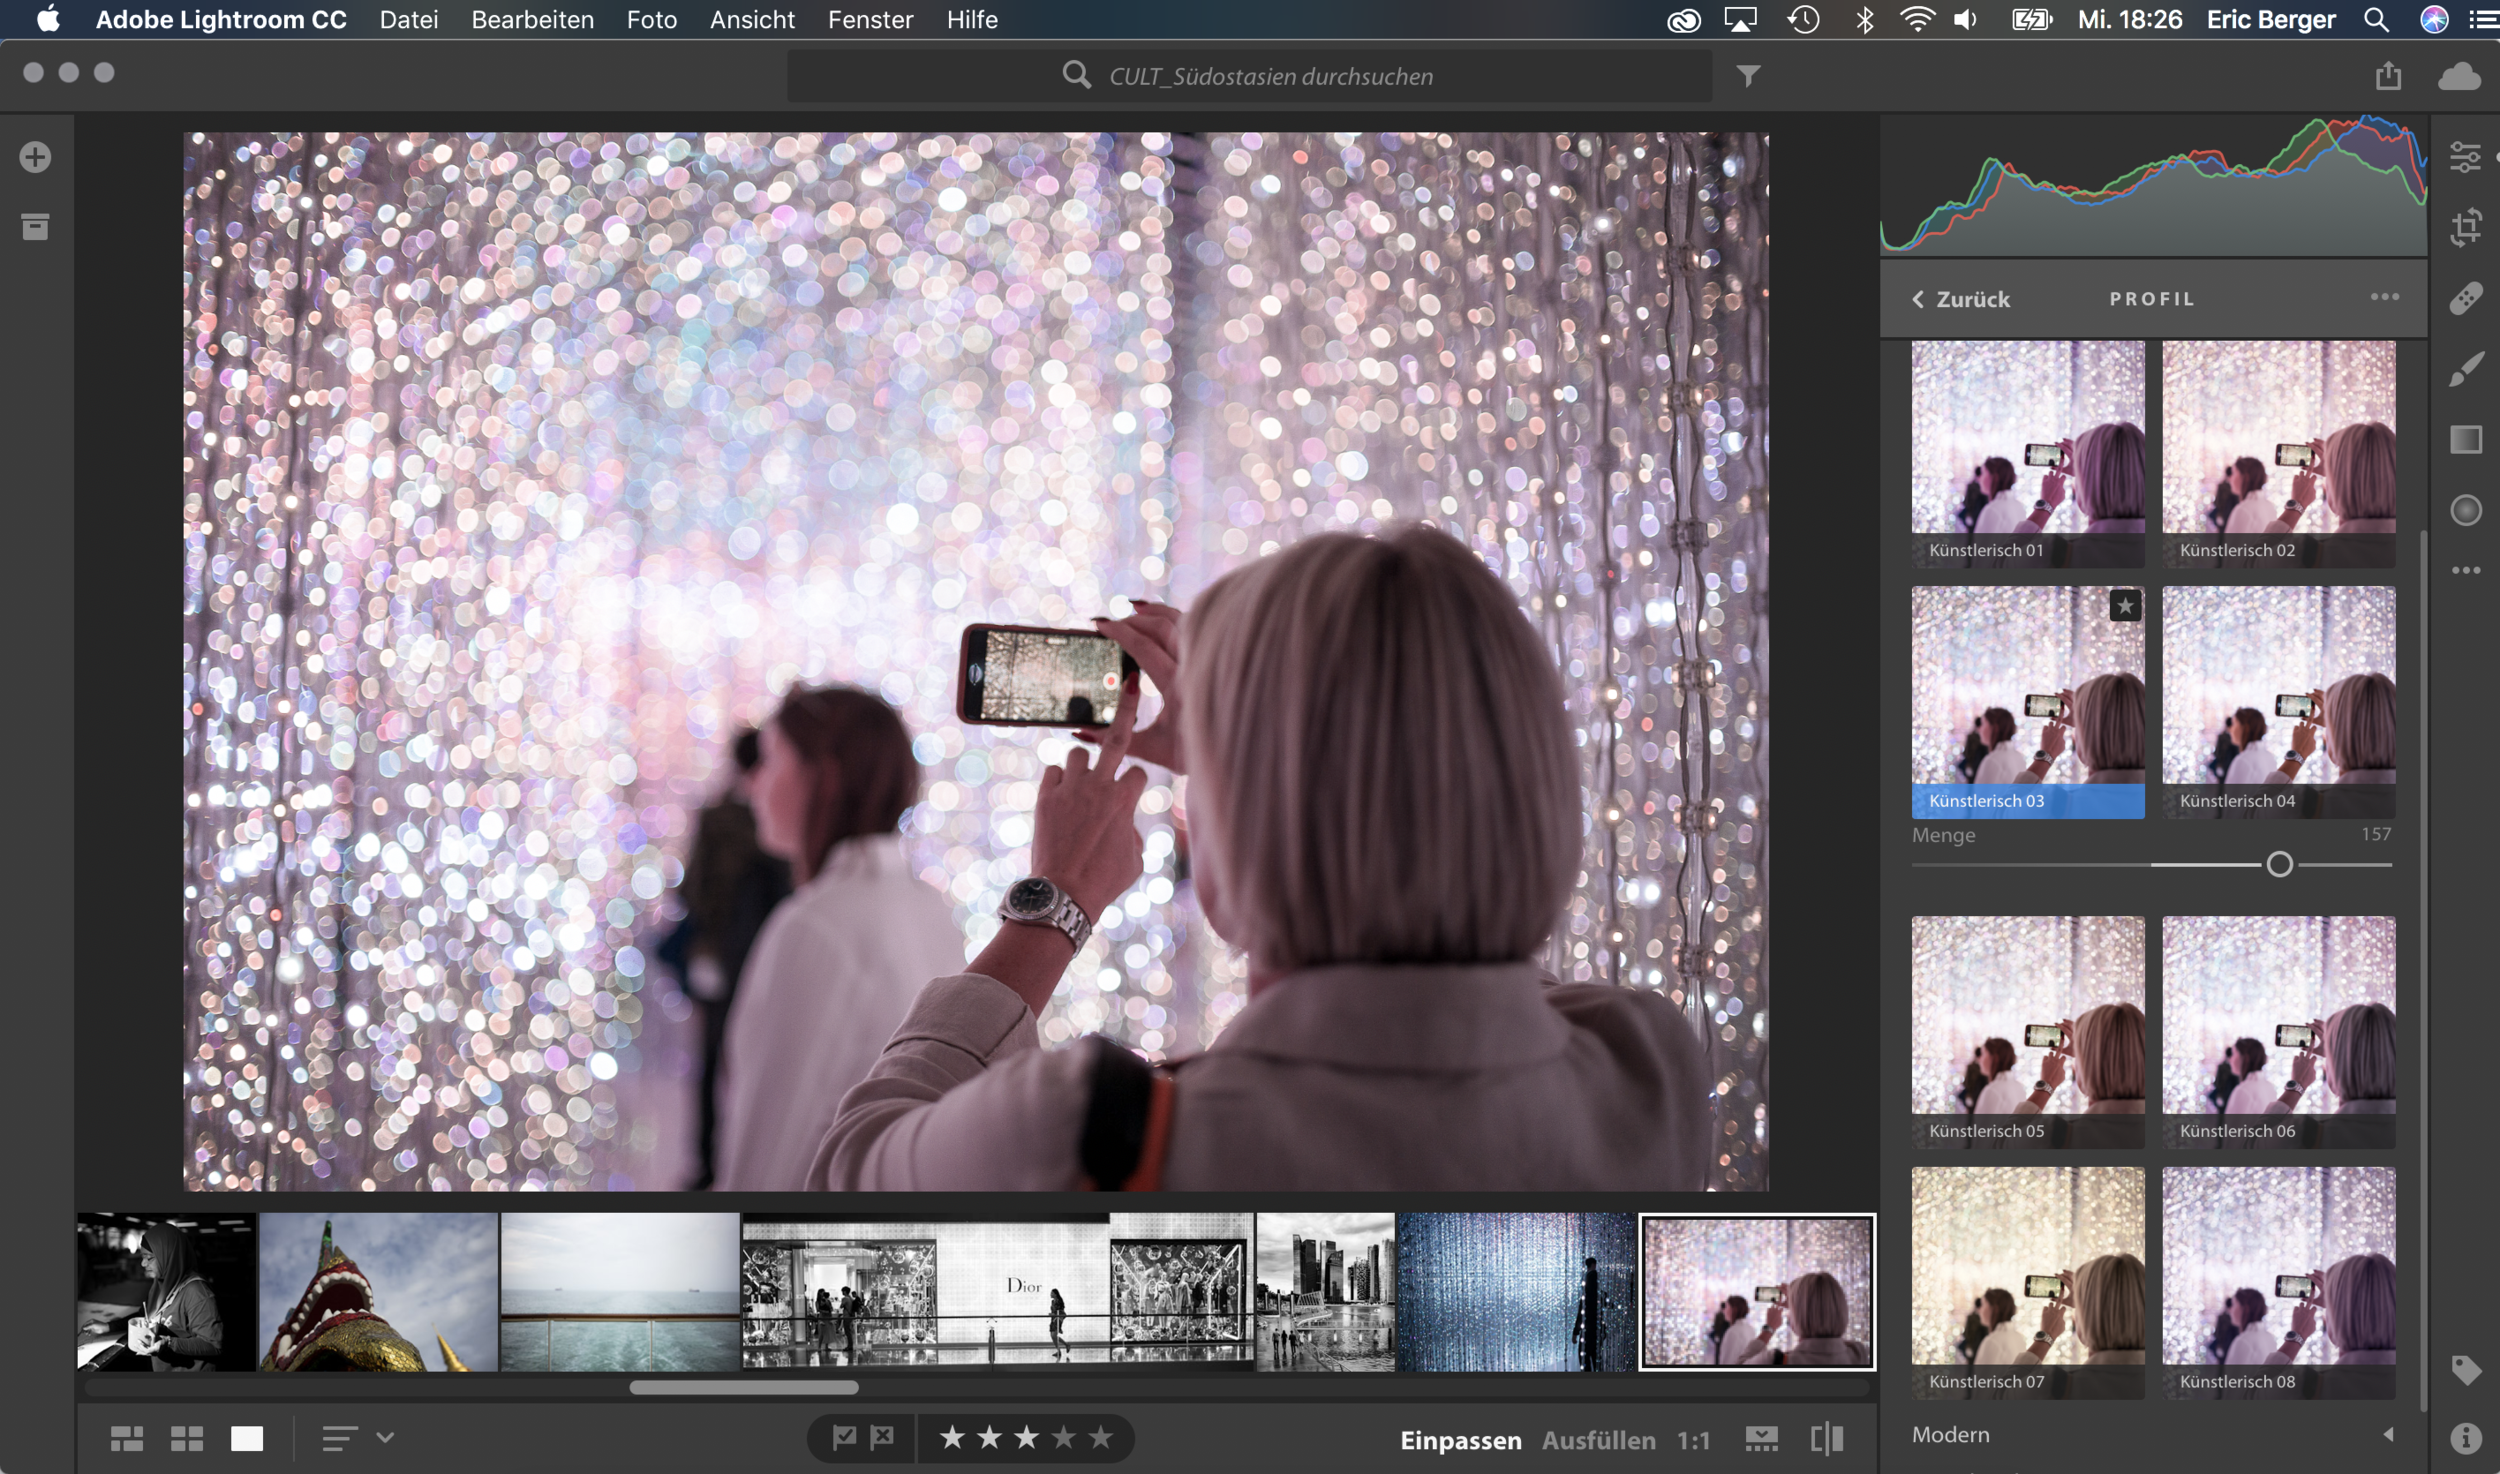Switch zoom to Ausfüllen
Screen dimensions: 2500x1474
pos(1598,1440)
